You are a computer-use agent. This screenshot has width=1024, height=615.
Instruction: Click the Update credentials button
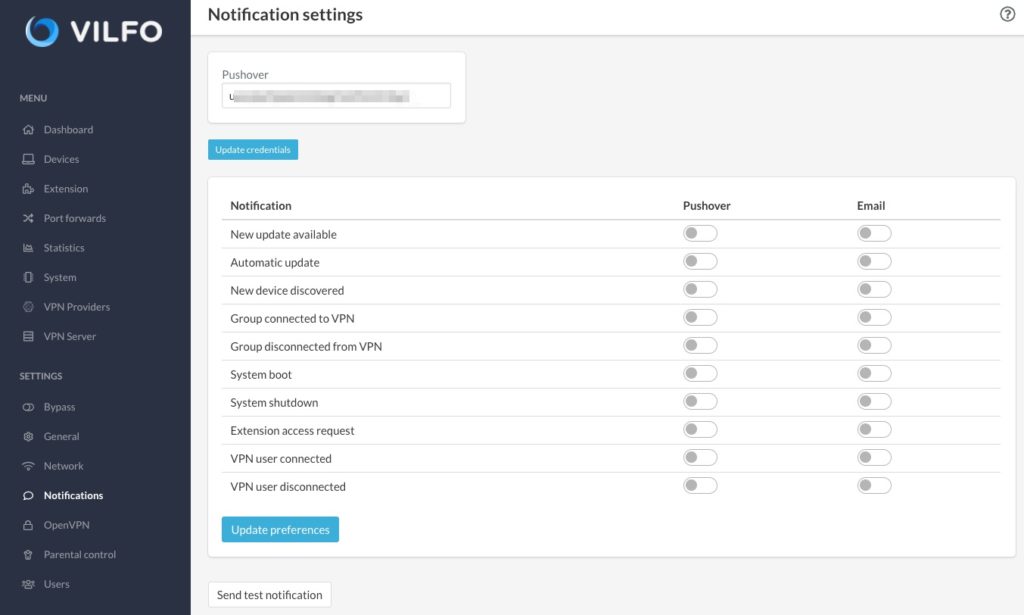[x=253, y=150]
